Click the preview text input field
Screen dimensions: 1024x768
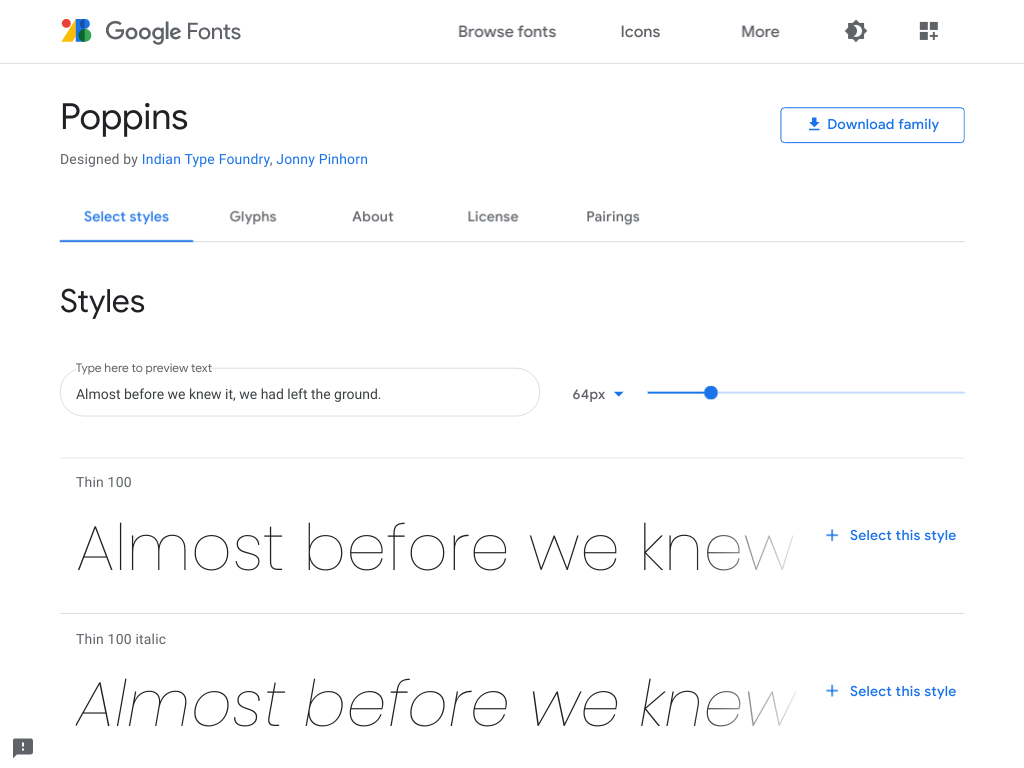(300, 394)
